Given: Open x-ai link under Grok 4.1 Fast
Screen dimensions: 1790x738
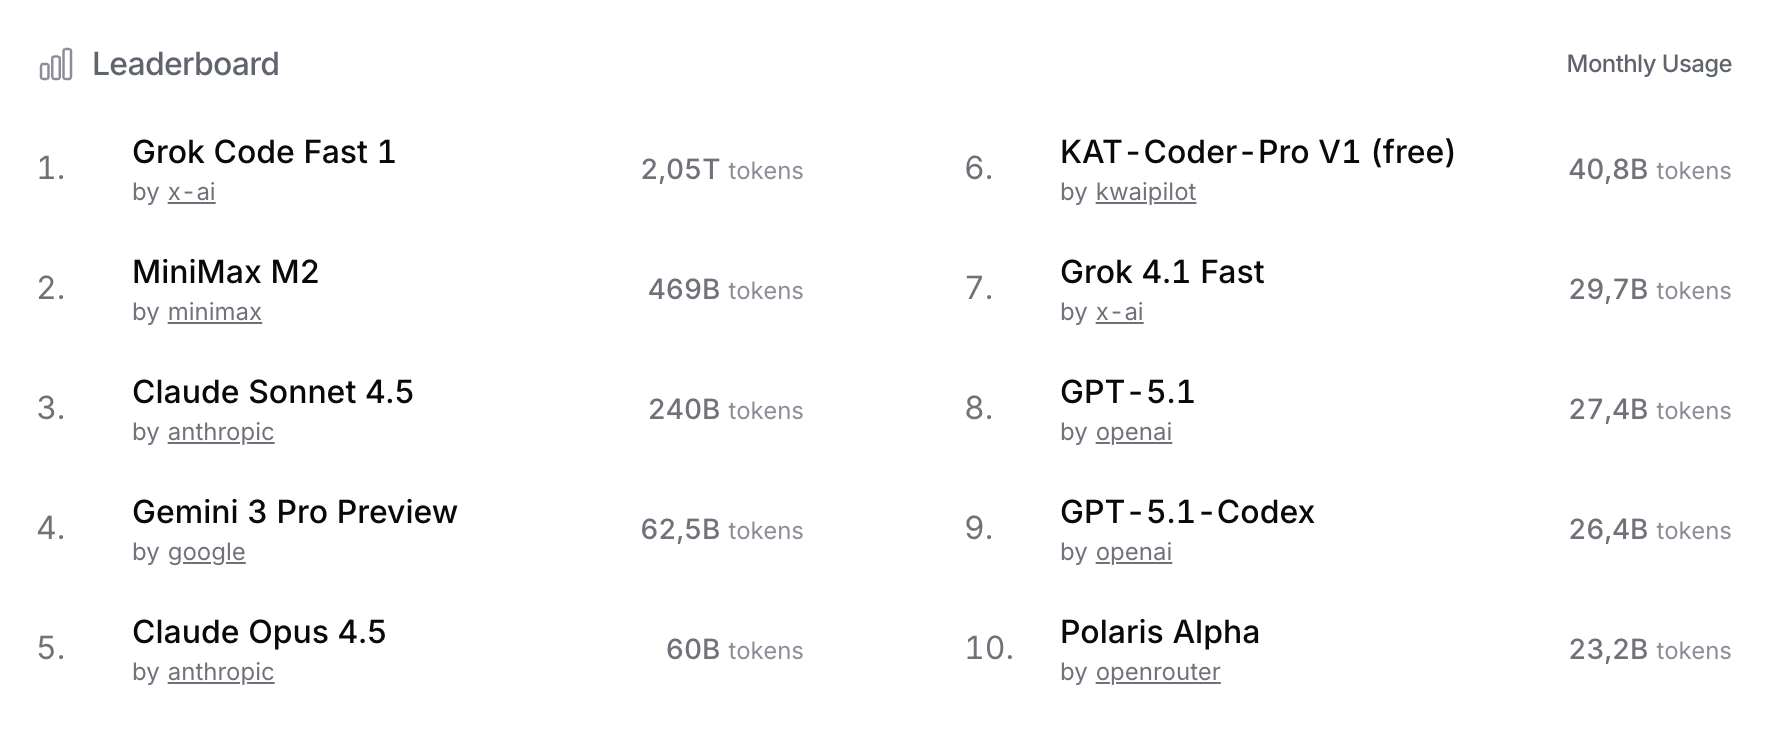Looking at the screenshot, I should (x=1119, y=312).
